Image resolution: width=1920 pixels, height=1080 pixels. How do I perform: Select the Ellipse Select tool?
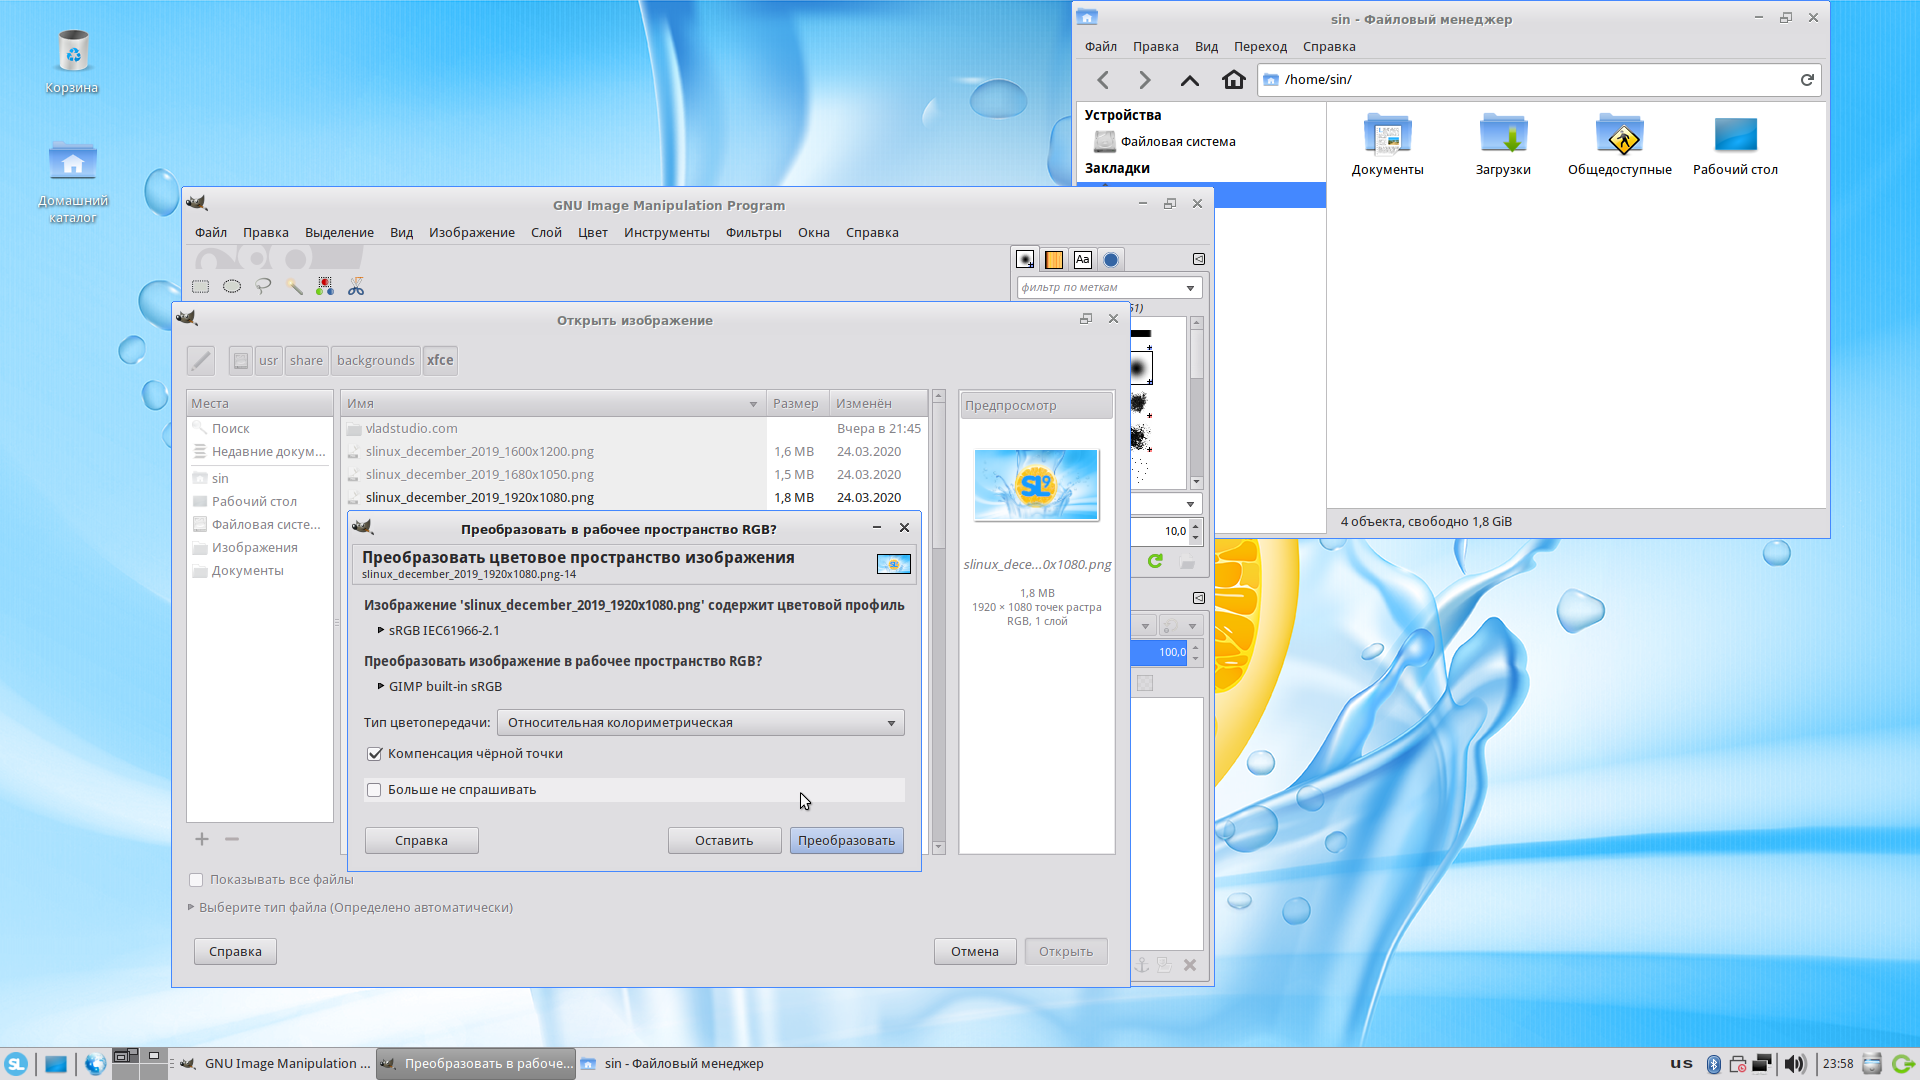[232, 287]
